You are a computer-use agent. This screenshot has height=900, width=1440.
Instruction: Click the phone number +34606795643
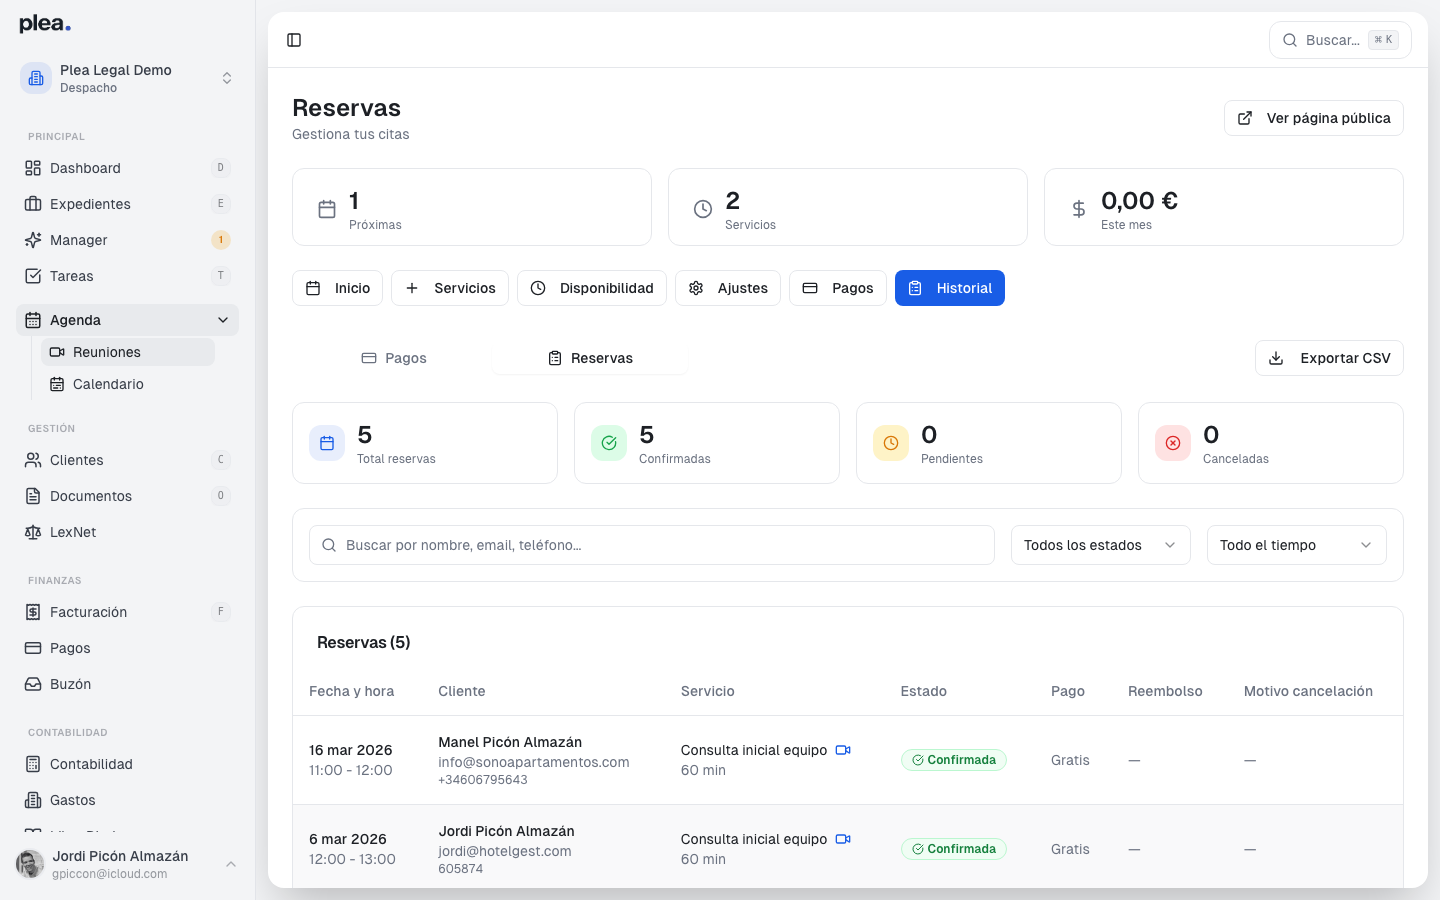point(483,780)
